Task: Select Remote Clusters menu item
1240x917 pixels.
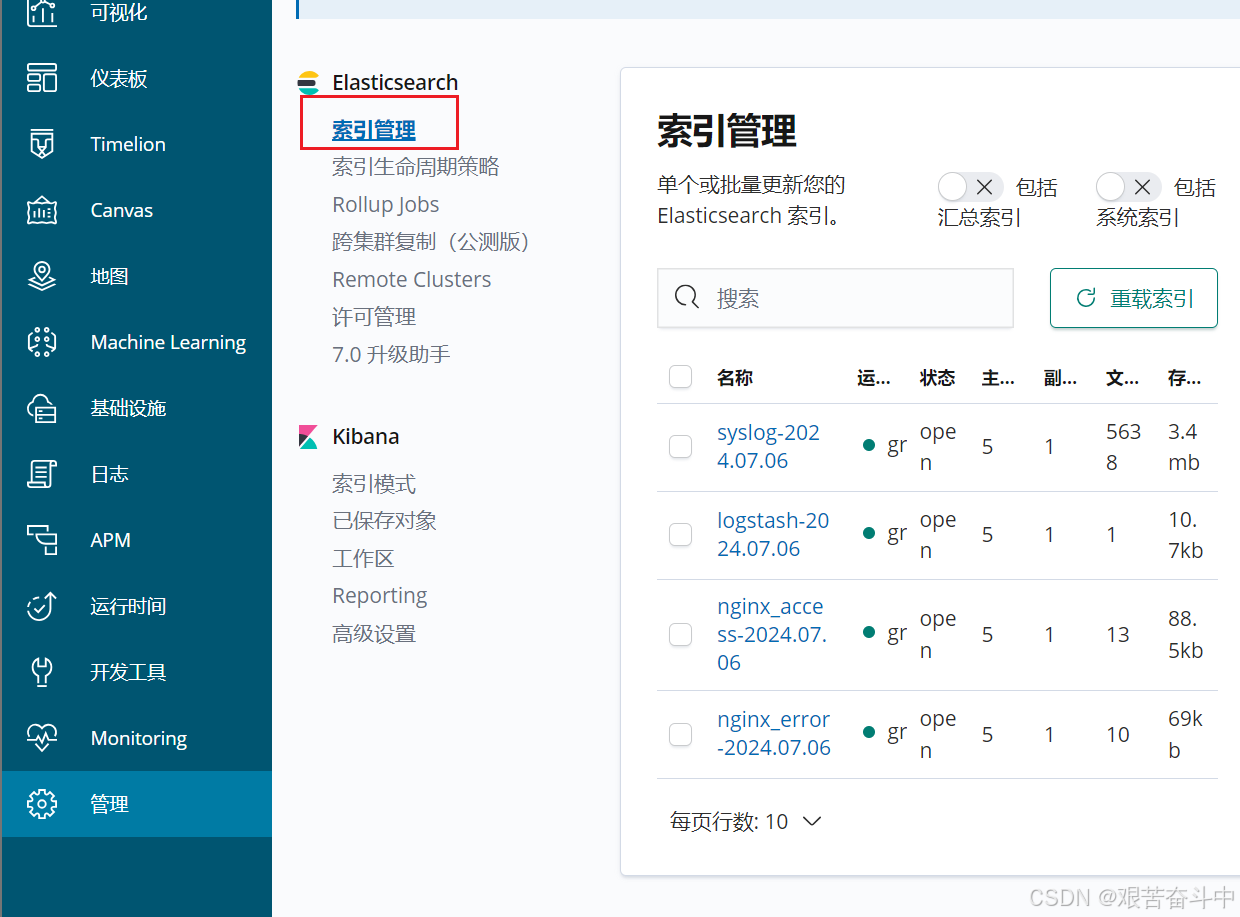Action: 412,280
